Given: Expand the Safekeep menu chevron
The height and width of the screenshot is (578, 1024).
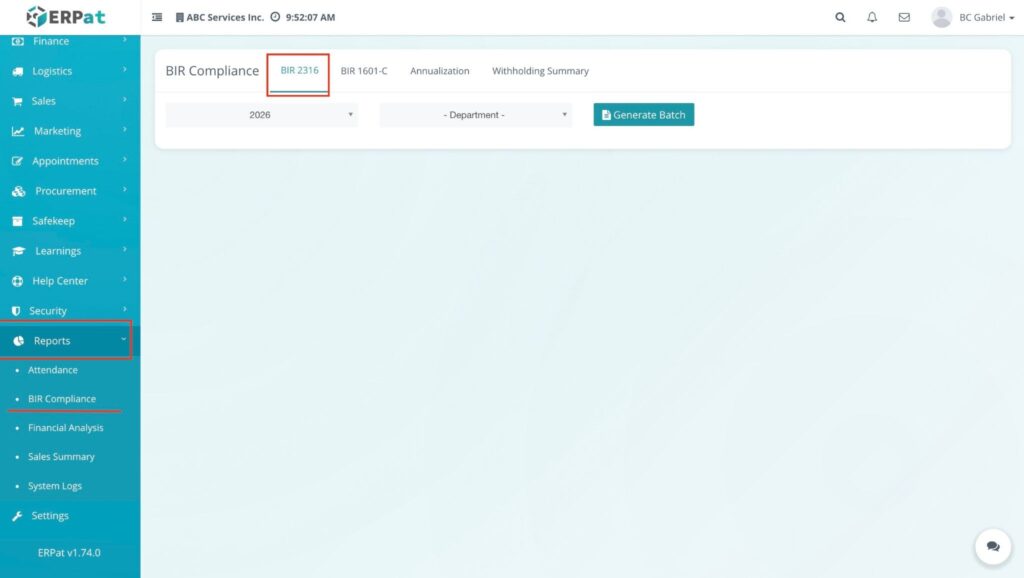Looking at the screenshot, I should (124, 220).
